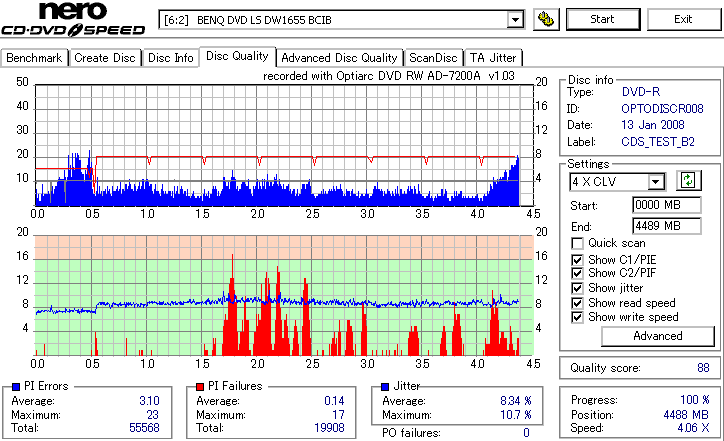Open the TA Jitter tab

pos(493,58)
